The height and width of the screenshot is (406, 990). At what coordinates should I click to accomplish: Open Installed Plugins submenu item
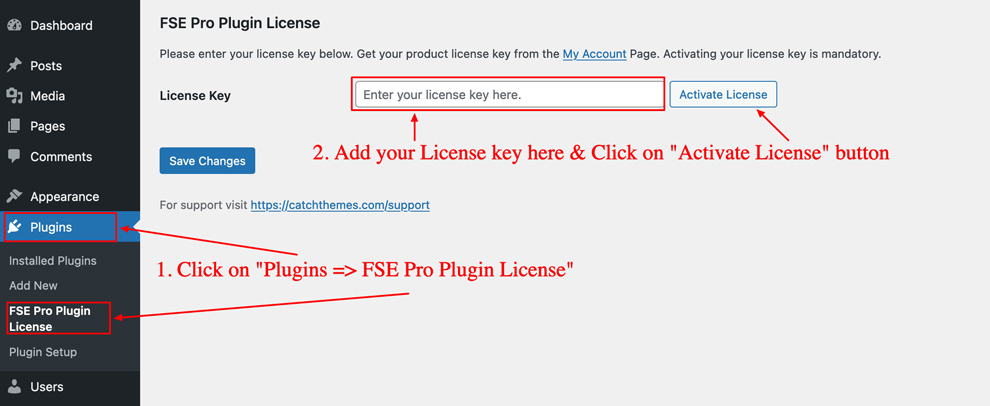coord(53,261)
